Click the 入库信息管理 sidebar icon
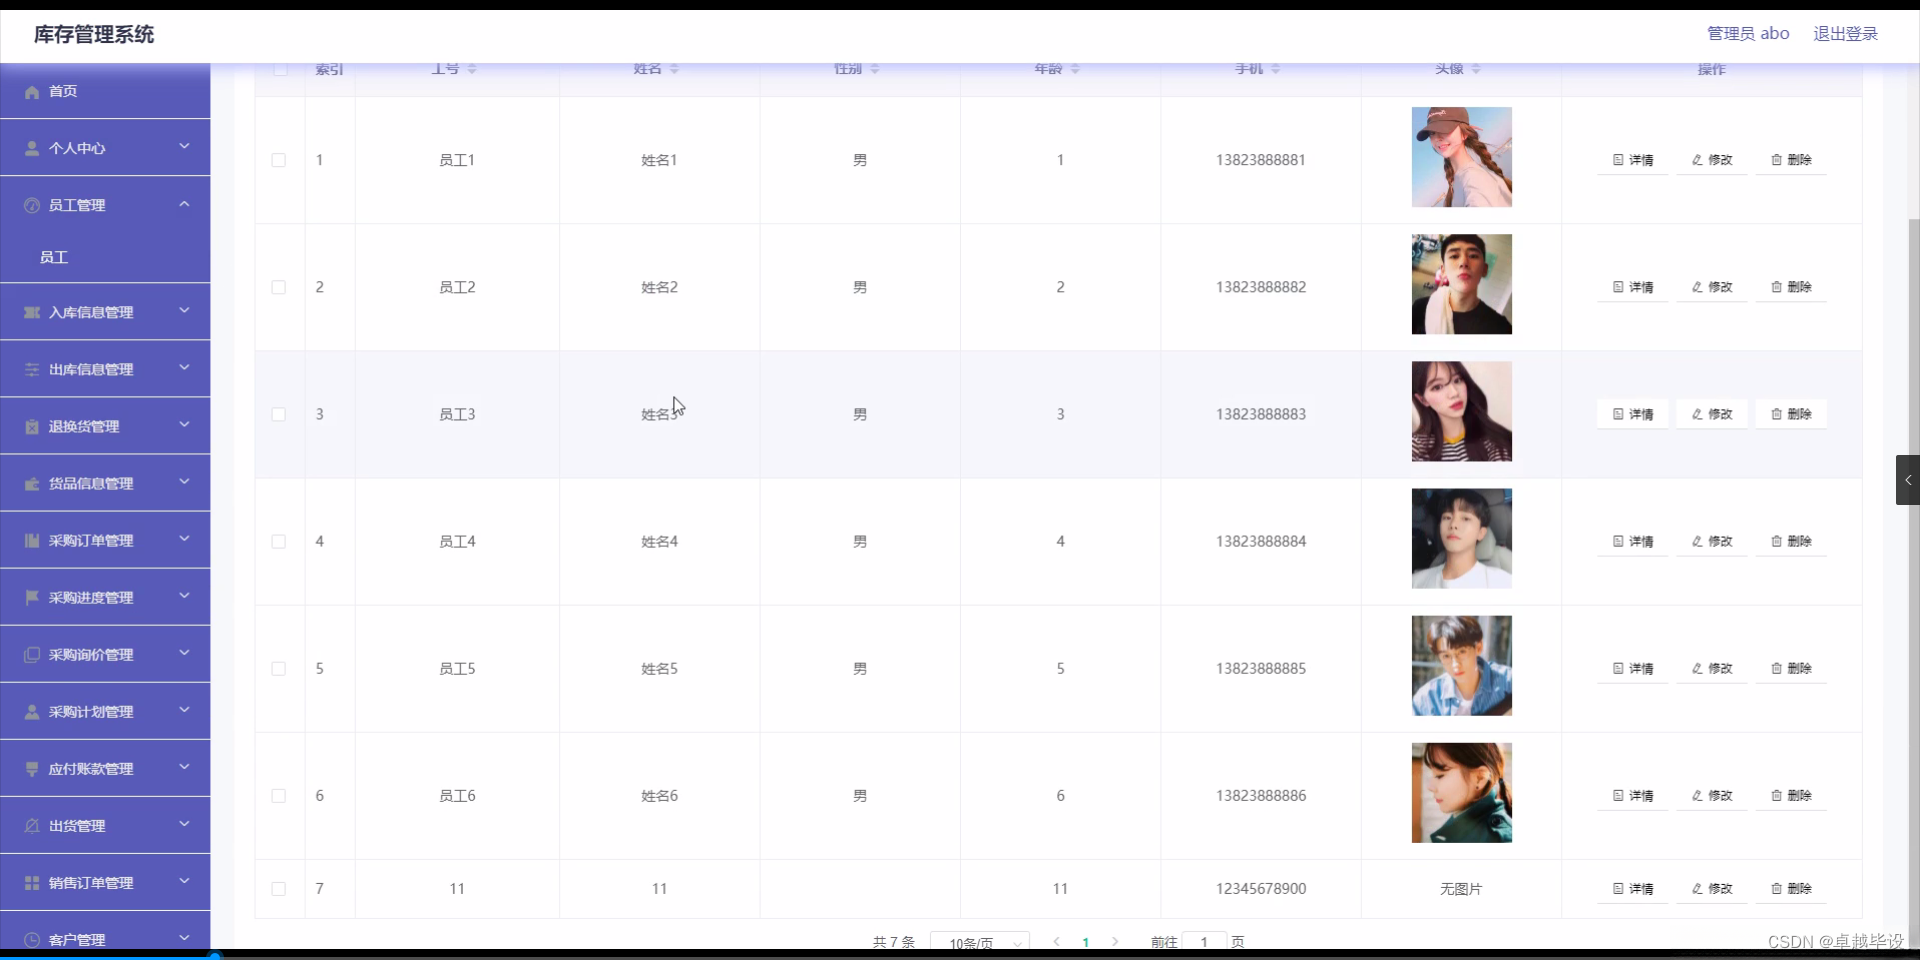Image resolution: width=1920 pixels, height=960 pixels. pos(31,311)
